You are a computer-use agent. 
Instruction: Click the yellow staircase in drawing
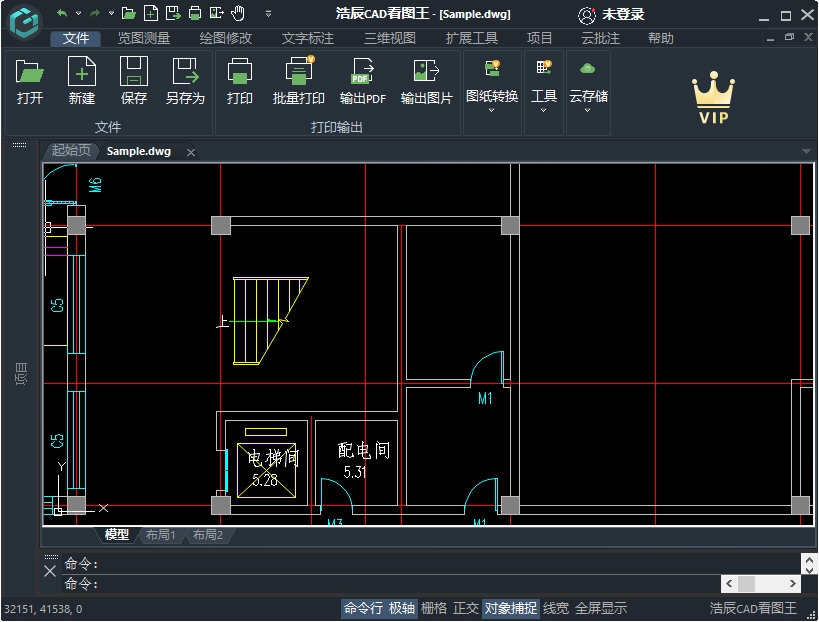270,321
